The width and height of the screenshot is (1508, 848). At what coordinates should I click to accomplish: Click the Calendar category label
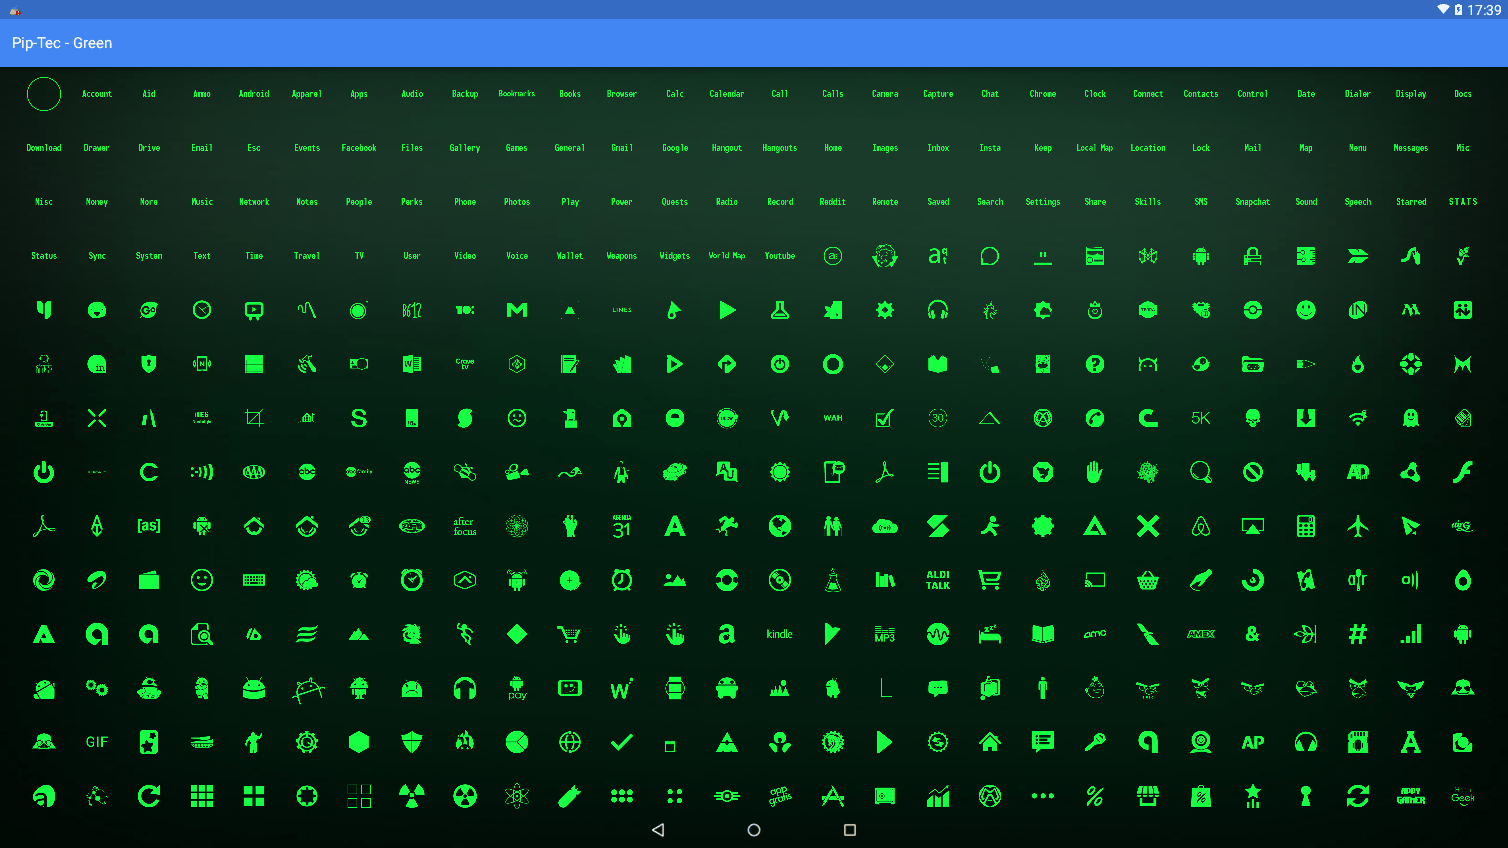[727, 94]
